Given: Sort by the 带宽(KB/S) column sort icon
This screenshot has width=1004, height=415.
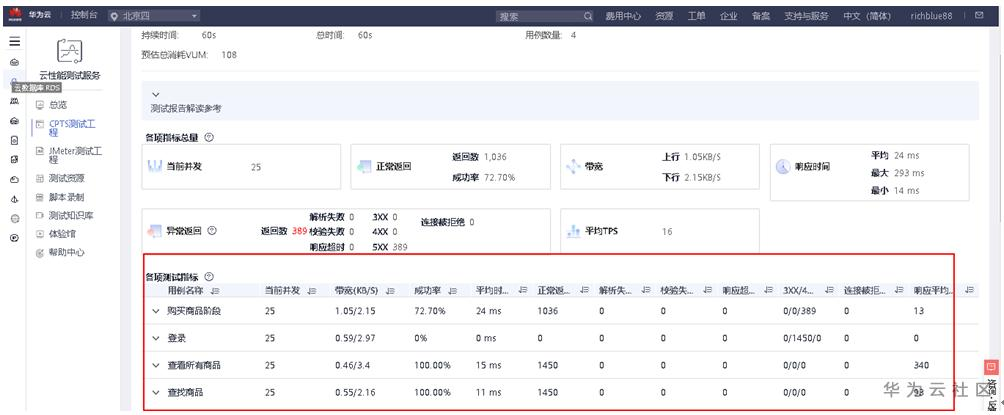Looking at the screenshot, I should (x=390, y=291).
